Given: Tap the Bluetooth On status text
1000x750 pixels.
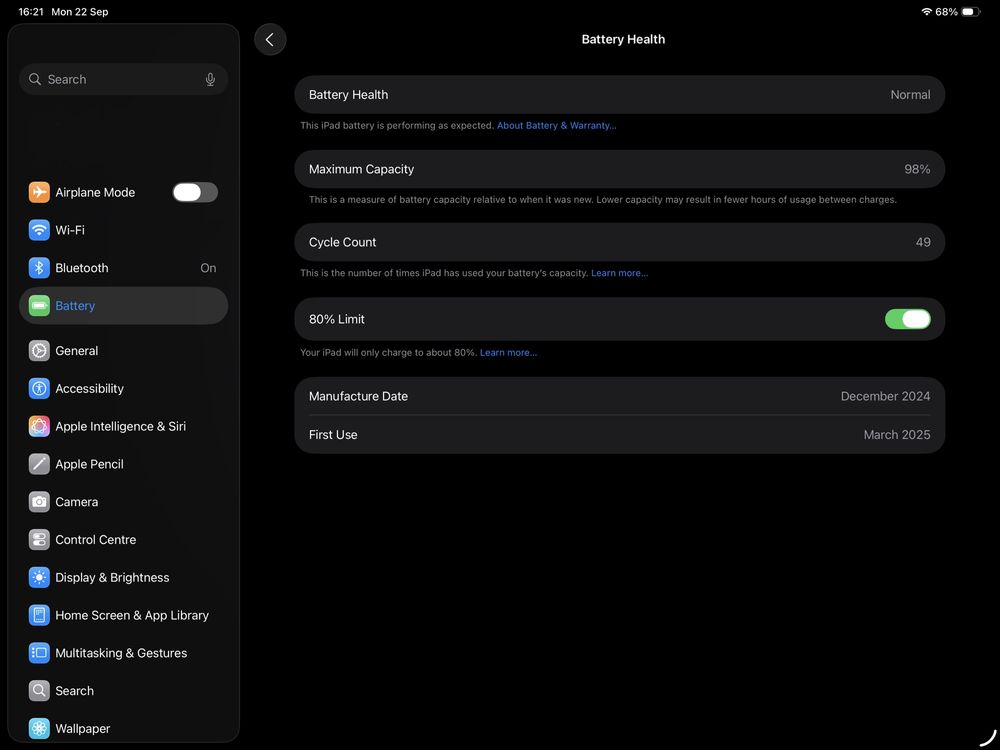Looking at the screenshot, I should click(208, 268).
